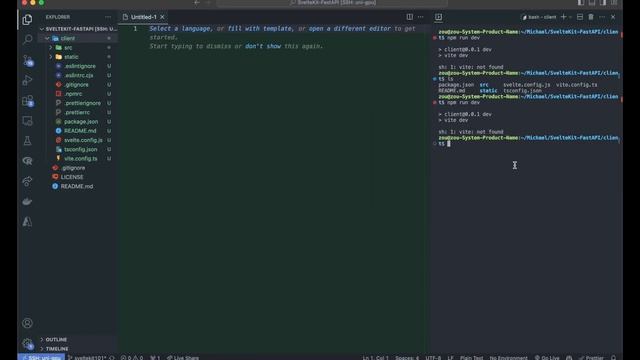Collapse the SVELTEKIT-FASTAPI workspace root
The height and width of the screenshot is (360, 640).
[x=42, y=29]
